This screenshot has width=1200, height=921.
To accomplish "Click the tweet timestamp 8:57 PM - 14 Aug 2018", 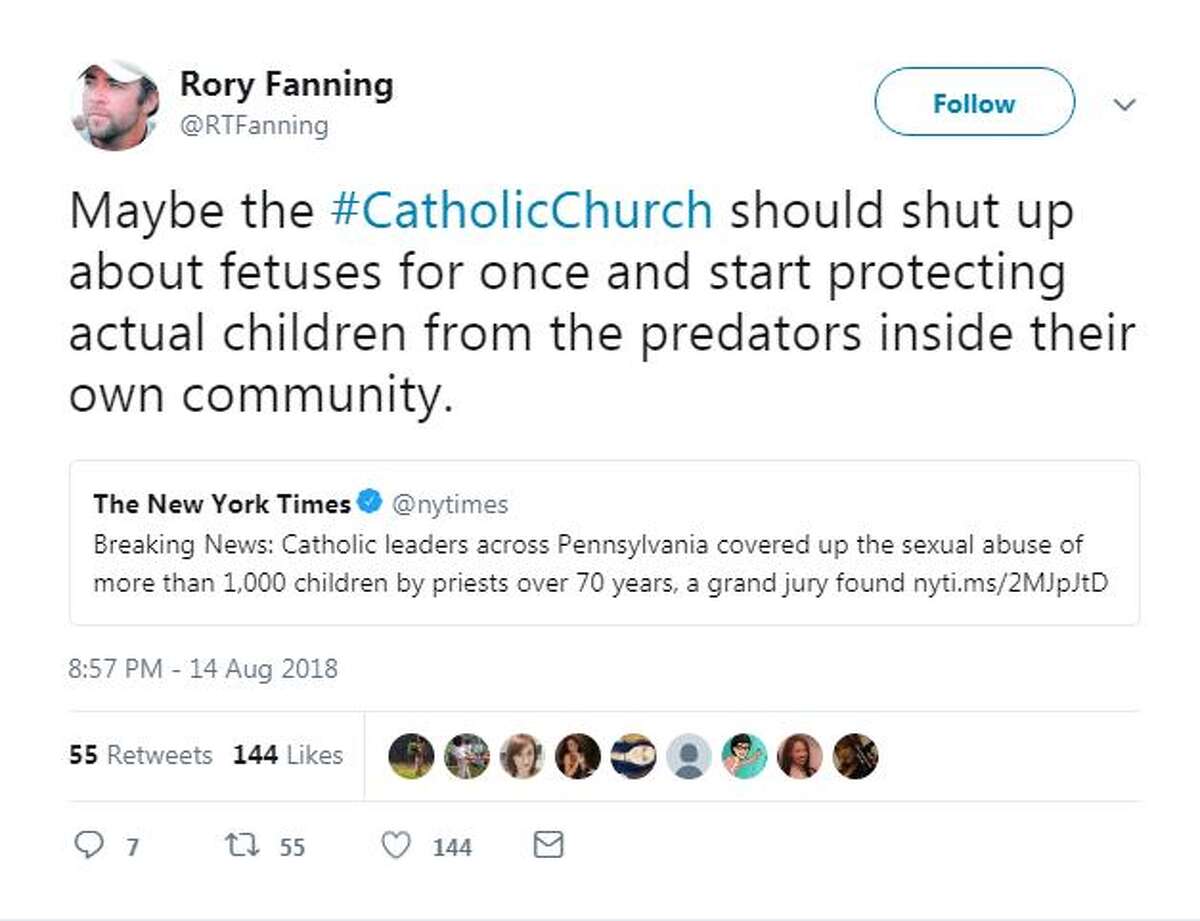I will 202,669.
